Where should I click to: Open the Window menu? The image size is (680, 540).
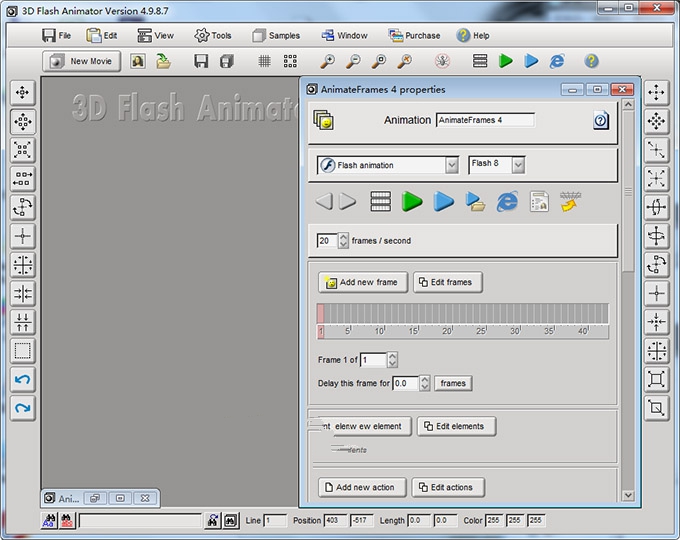coord(344,36)
